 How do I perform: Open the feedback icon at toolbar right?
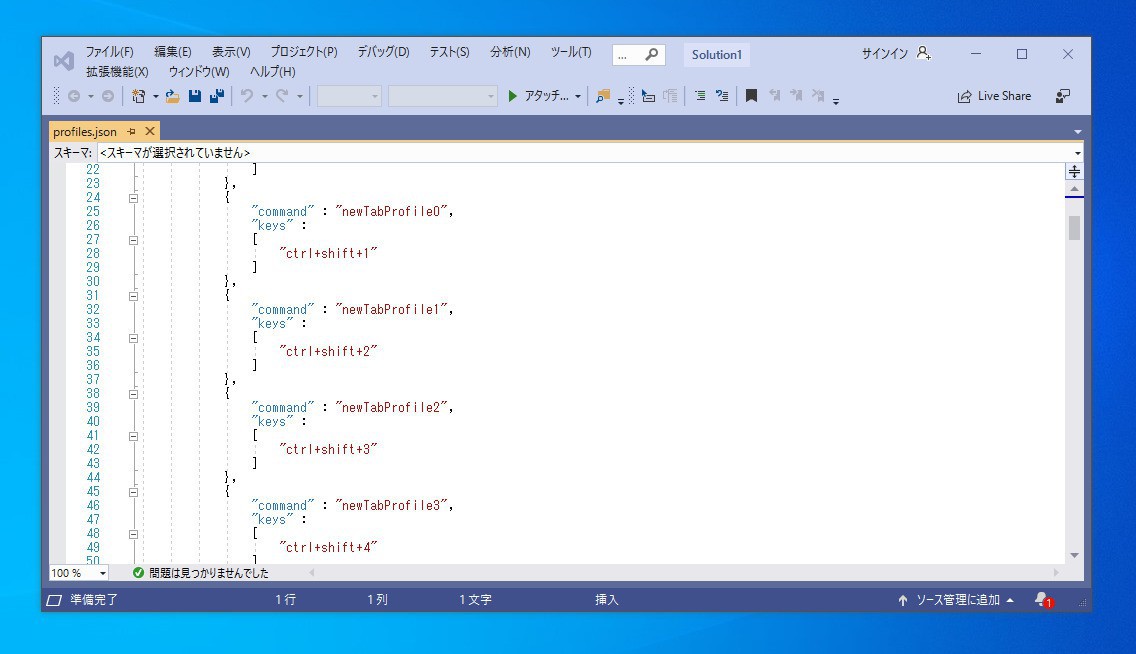[x=1063, y=96]
